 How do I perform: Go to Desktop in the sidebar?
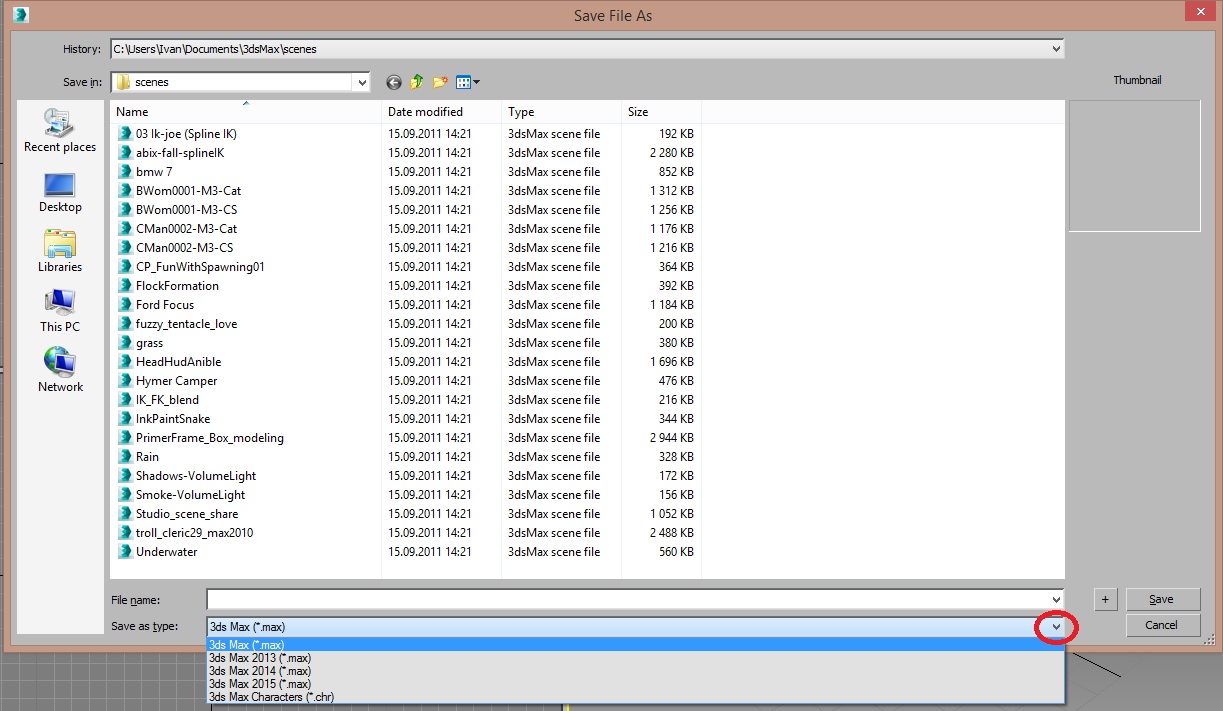60,192
